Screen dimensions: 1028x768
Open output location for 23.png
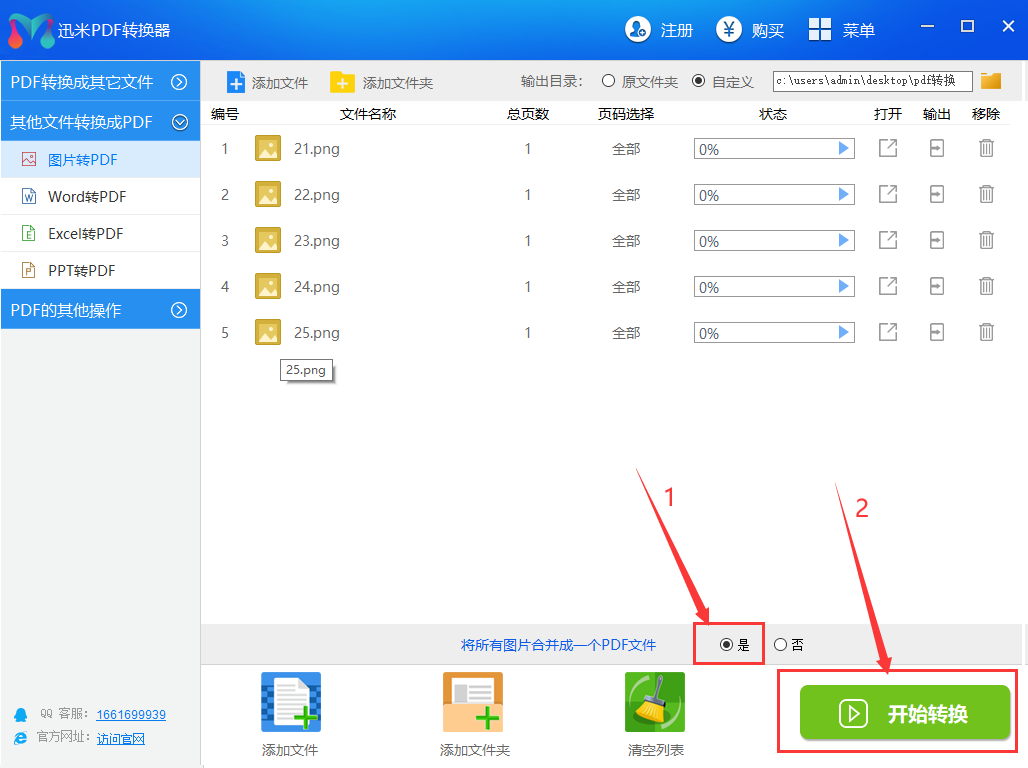click(936, 241)
